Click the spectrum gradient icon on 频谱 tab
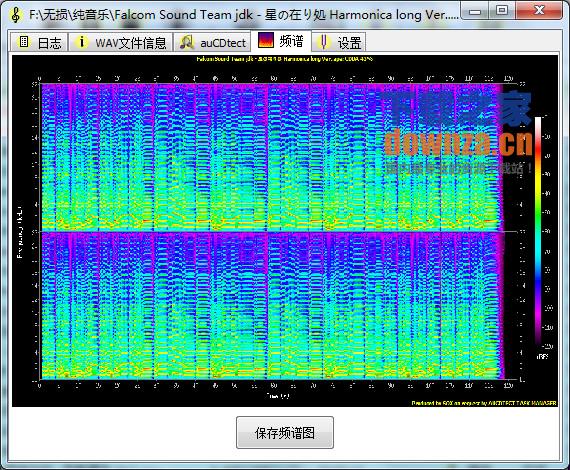This screenshot has width=570, height=470. click(x=266, y=40)
